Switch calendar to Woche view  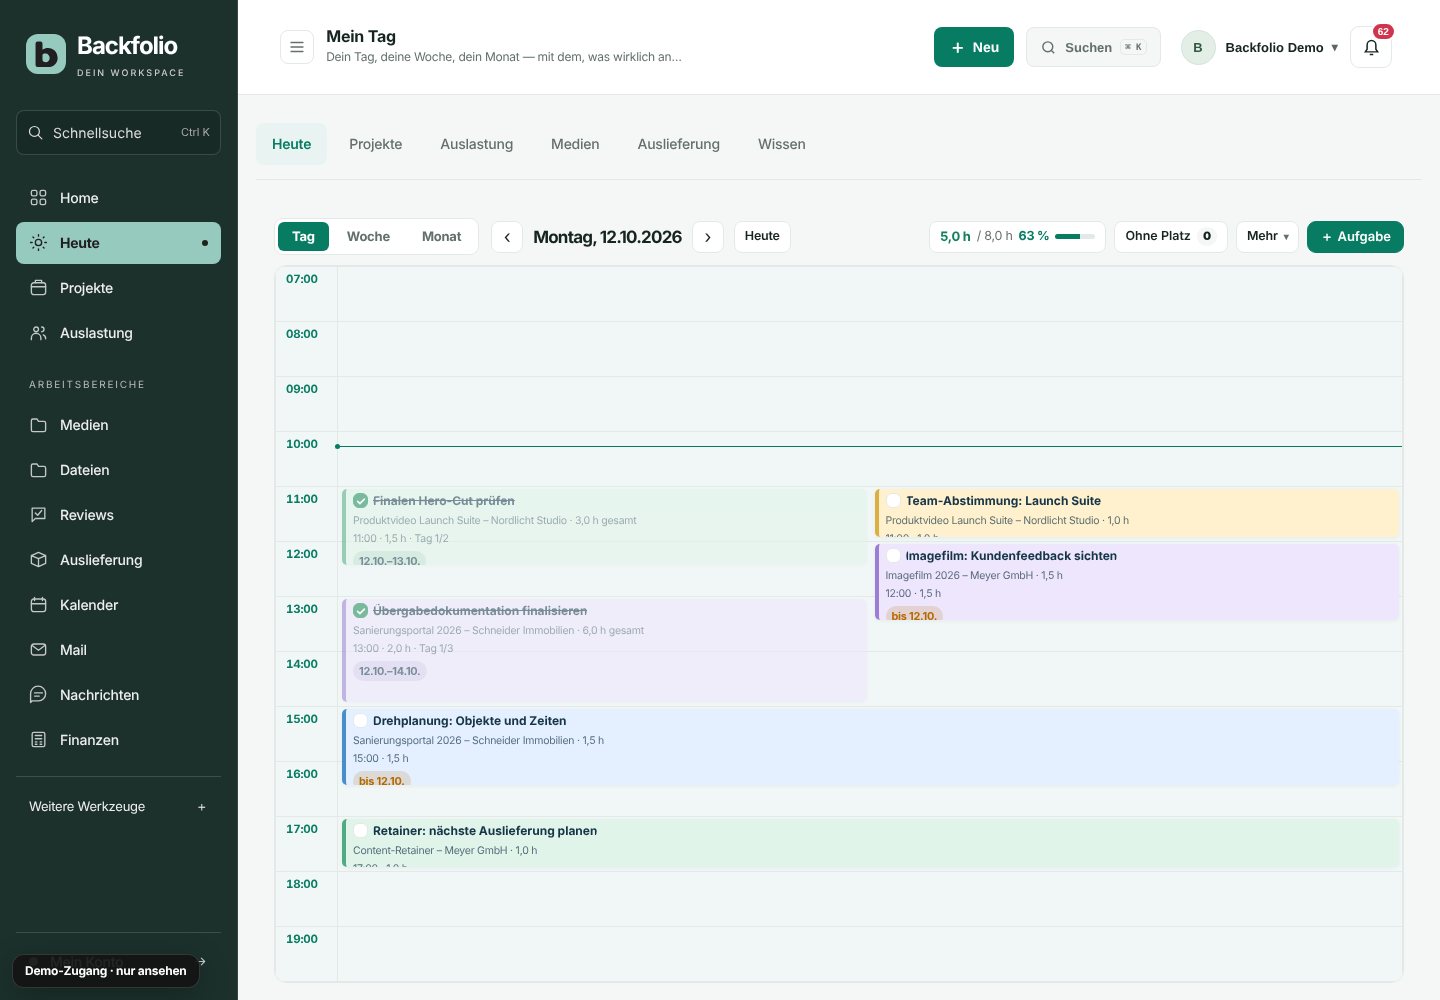coord(368,237)
